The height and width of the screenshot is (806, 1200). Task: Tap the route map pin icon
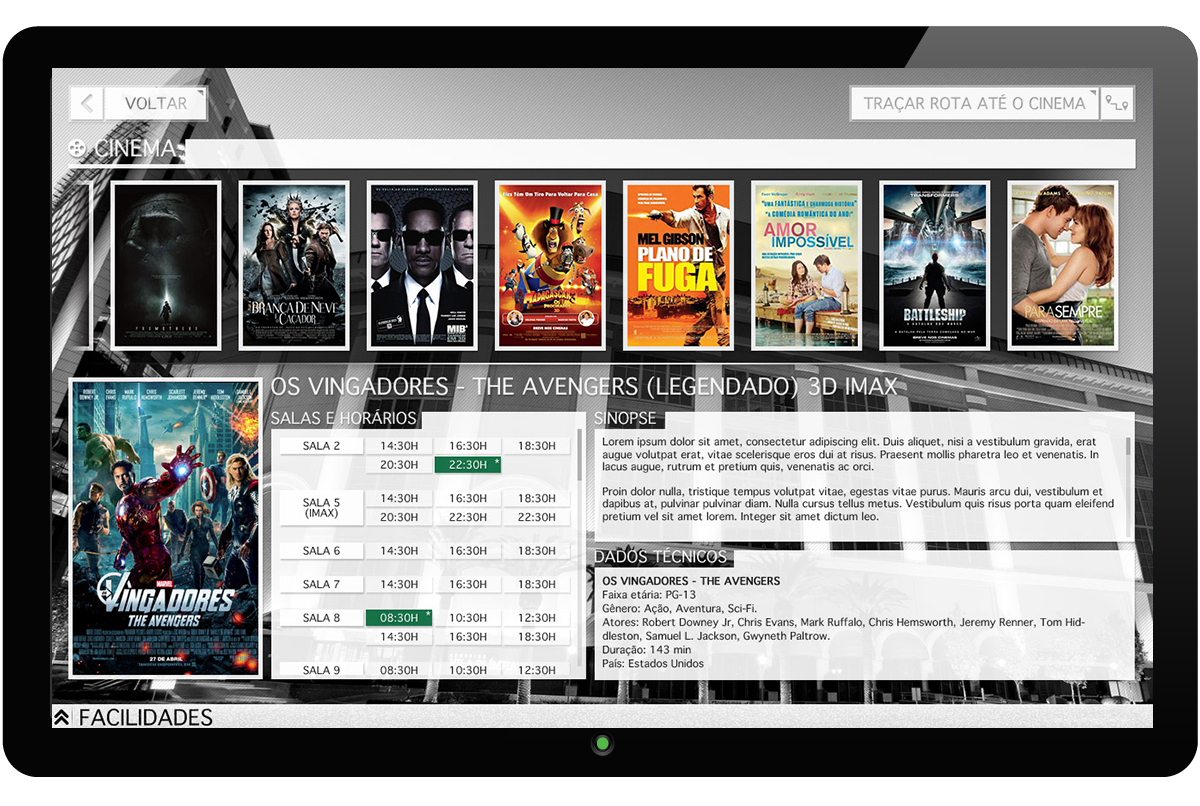point(1117,103)
